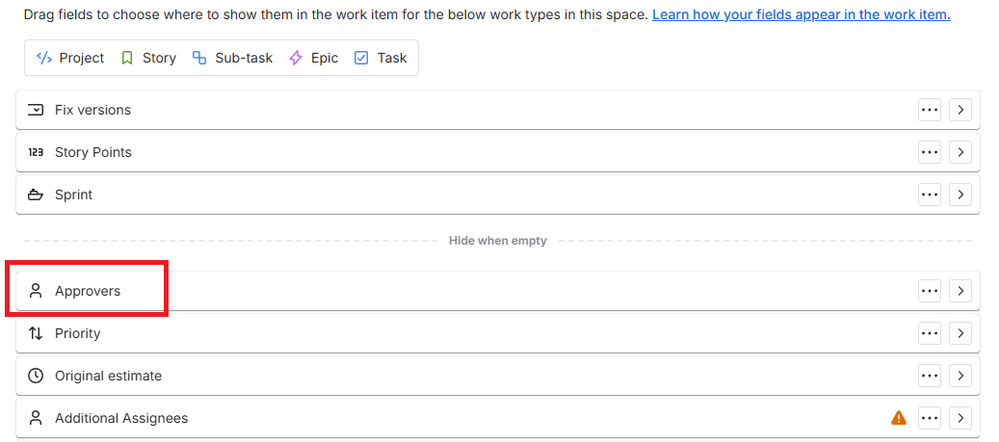Open more options for Priority

click(x=930, y=333)
